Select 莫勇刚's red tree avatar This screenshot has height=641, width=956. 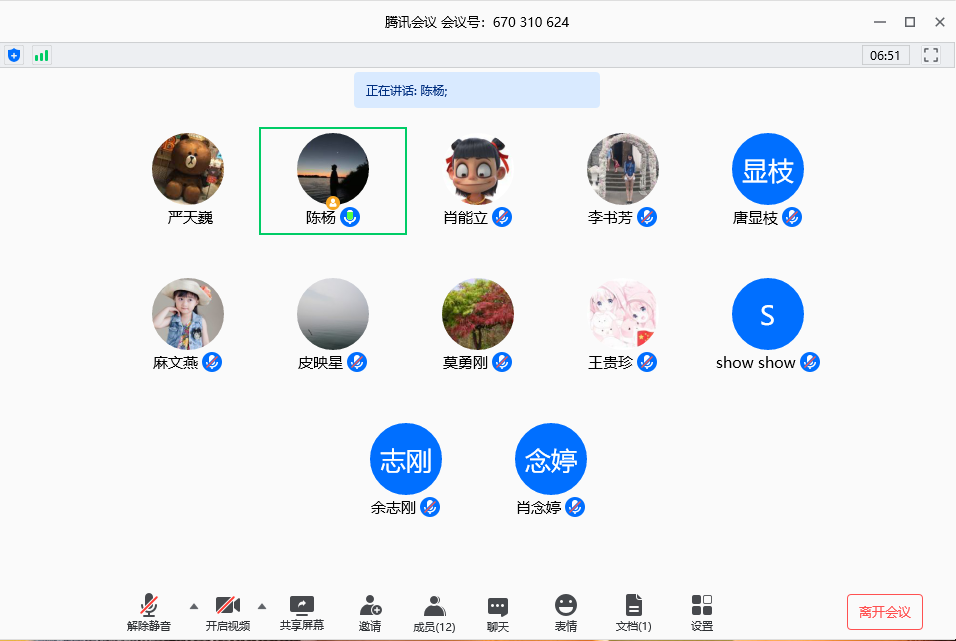478,314
